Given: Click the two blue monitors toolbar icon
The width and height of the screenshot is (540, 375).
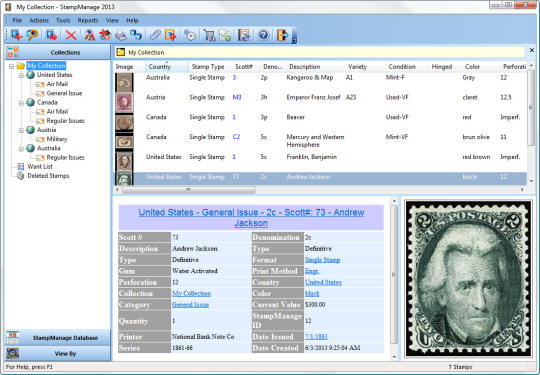Looking at the screenshot, I should [136, 35].
